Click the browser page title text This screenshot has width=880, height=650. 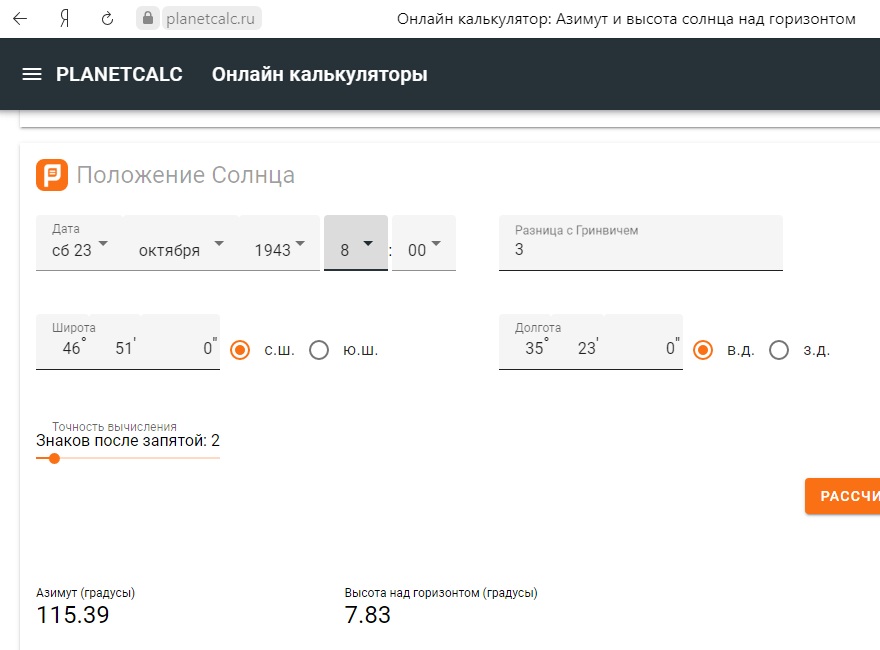pos(626,19)
